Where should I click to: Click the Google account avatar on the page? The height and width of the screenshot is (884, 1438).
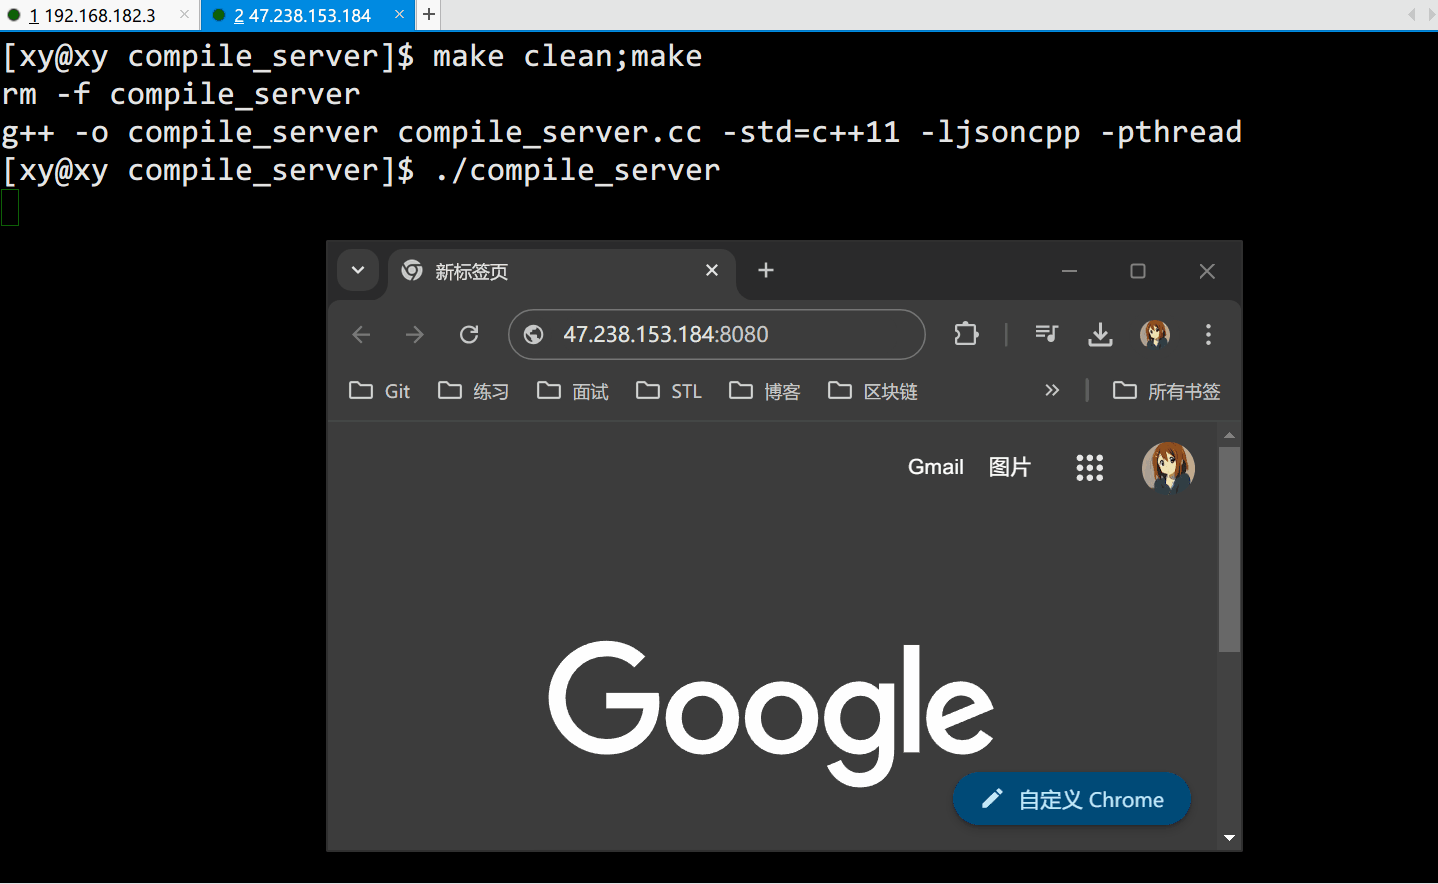(1167, 467)
